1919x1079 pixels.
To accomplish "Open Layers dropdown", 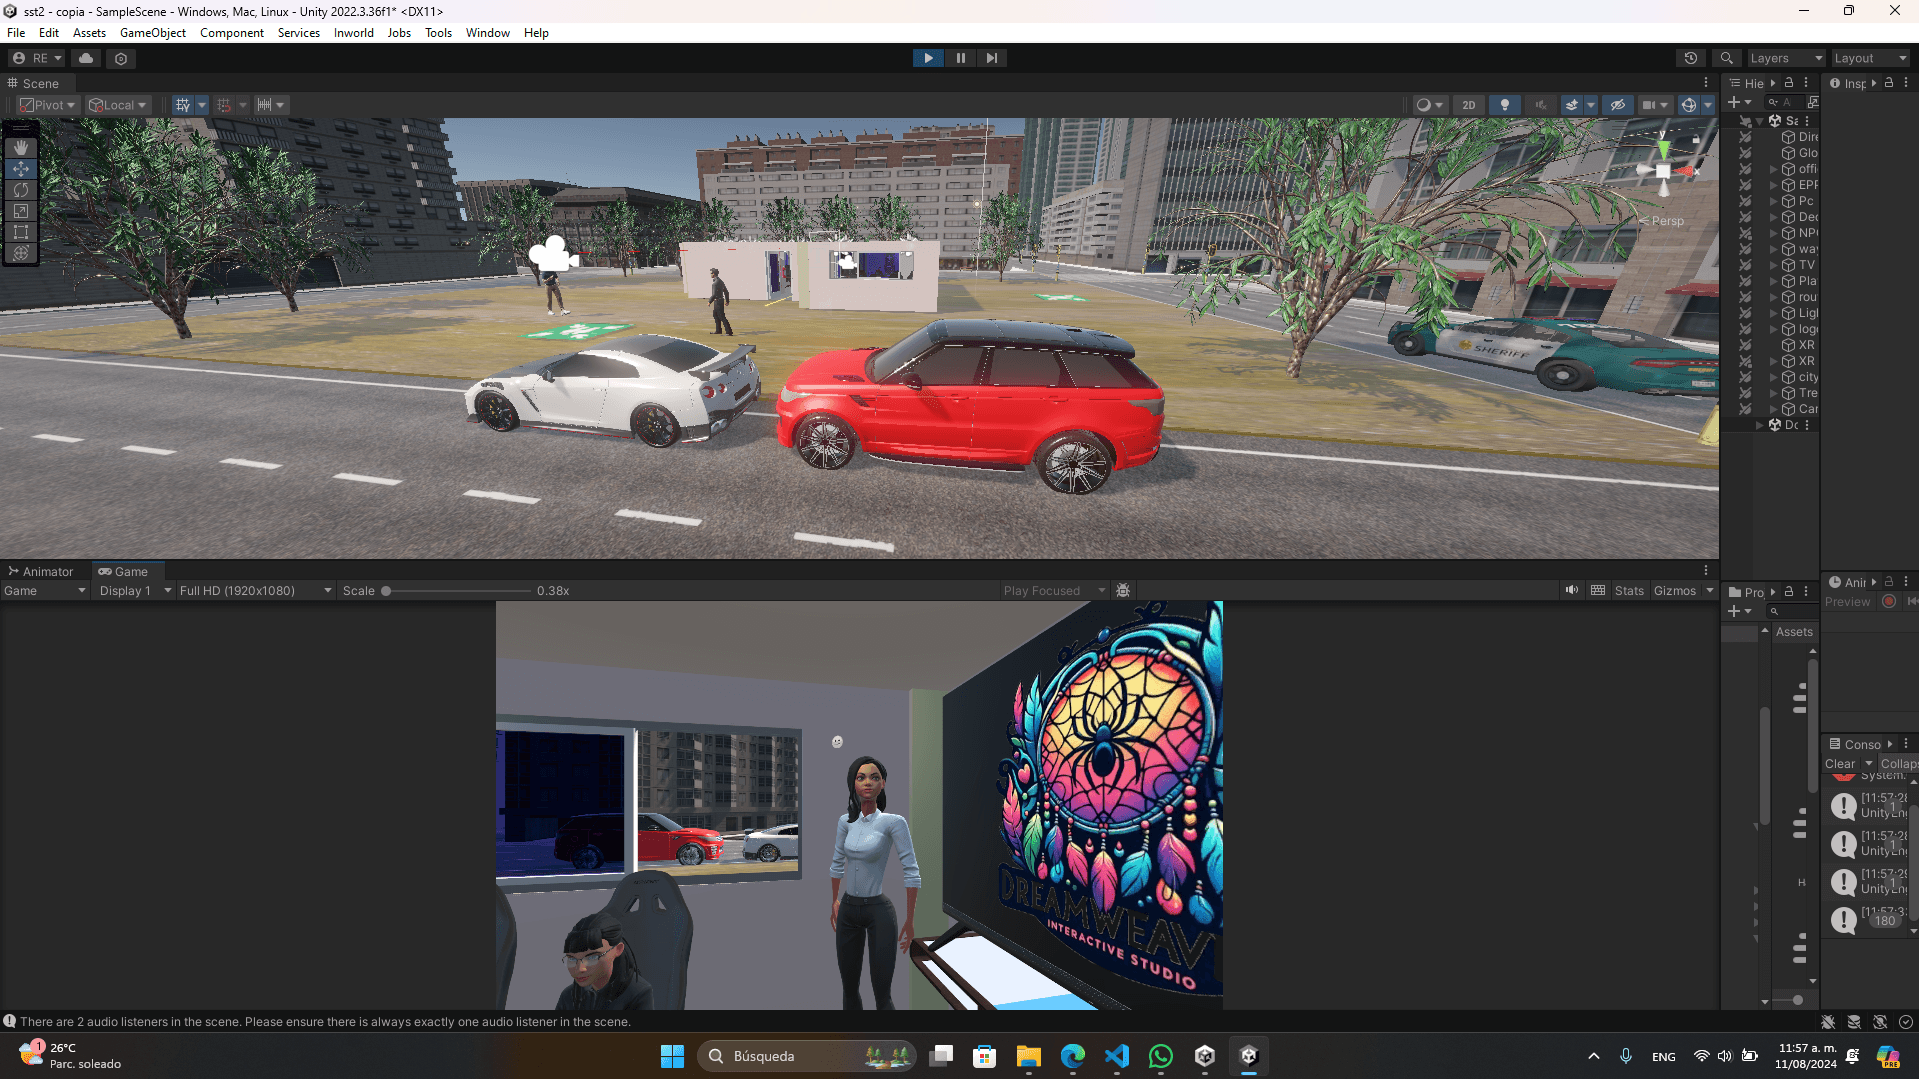I will pyautogui.click(x=1786, y=58).
